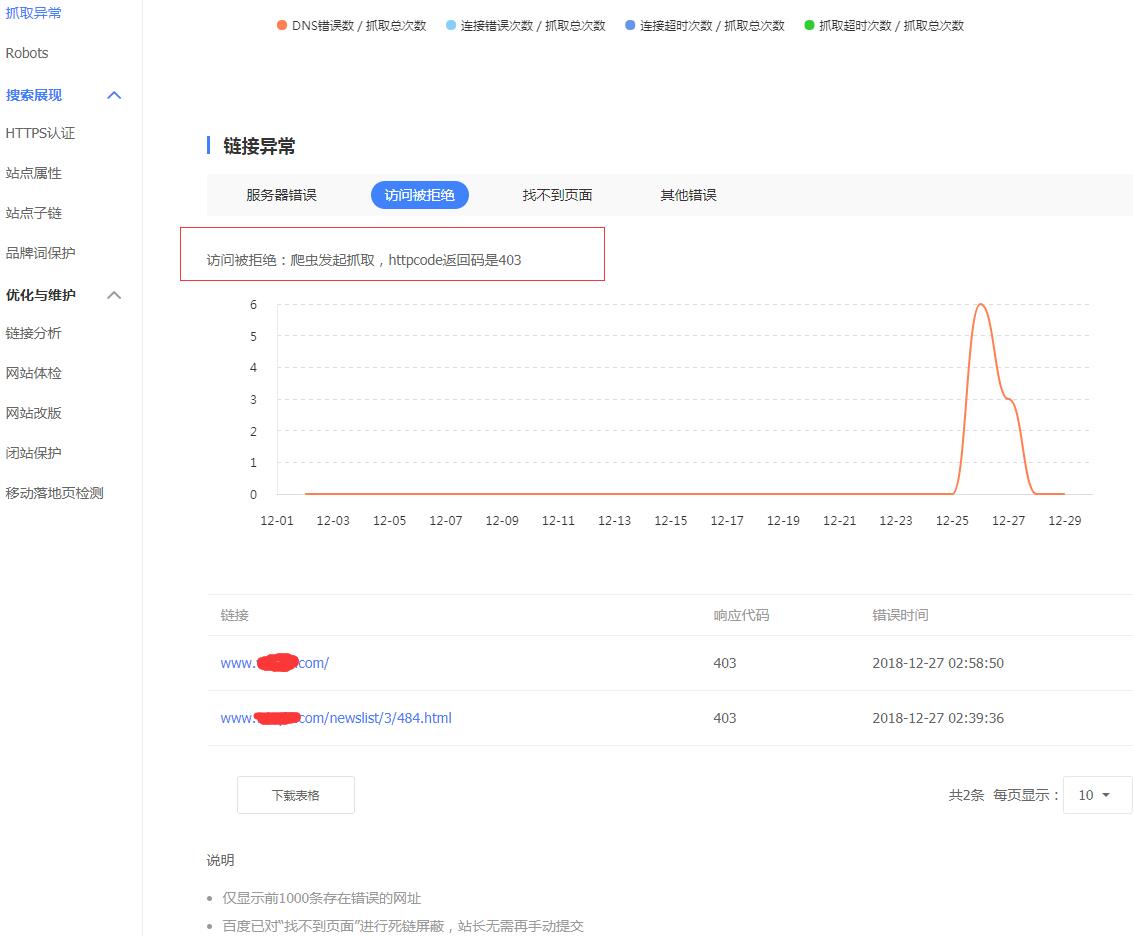Switch to 服务器错误 tab

pos(281,195)
